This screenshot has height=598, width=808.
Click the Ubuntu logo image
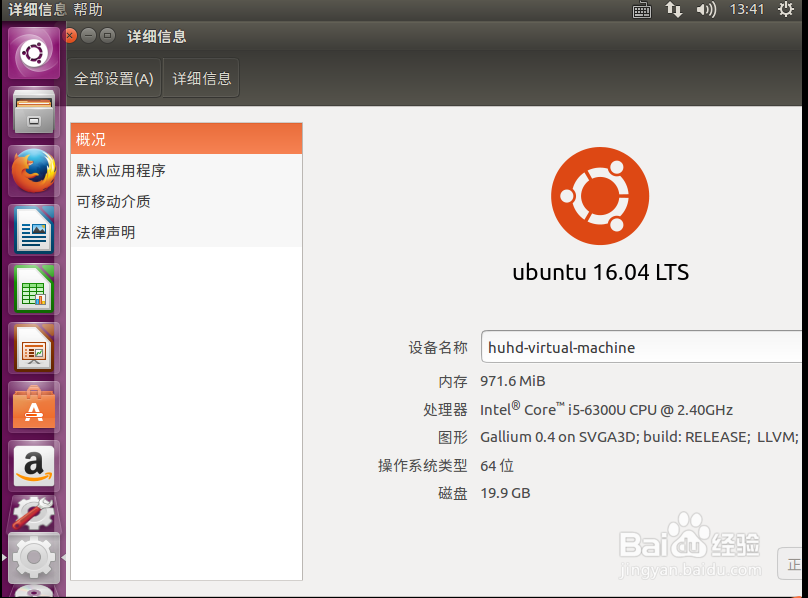pyautogui.click(x=600, y=196)
